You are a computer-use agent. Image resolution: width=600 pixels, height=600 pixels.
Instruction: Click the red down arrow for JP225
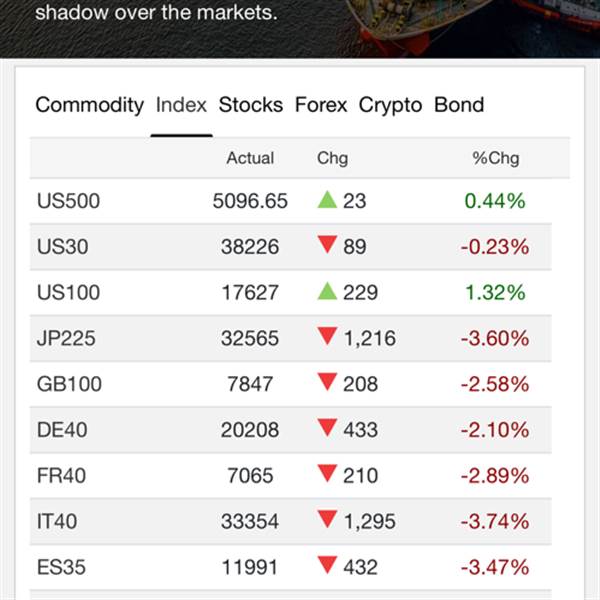[327, 337]
